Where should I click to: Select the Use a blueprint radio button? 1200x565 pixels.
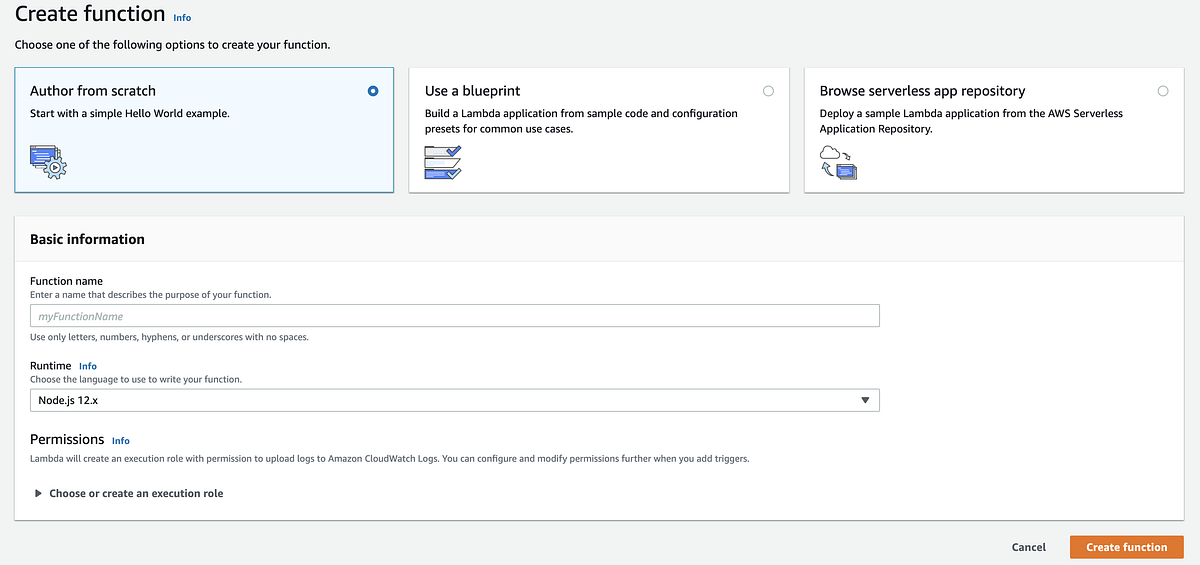(x=768, y=91)
